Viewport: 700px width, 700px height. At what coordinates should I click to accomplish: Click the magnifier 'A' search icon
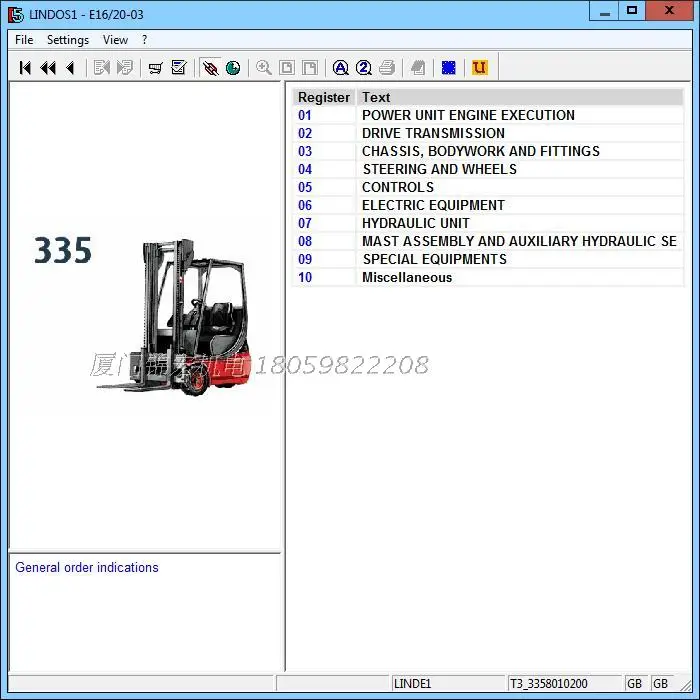[341, 68]
